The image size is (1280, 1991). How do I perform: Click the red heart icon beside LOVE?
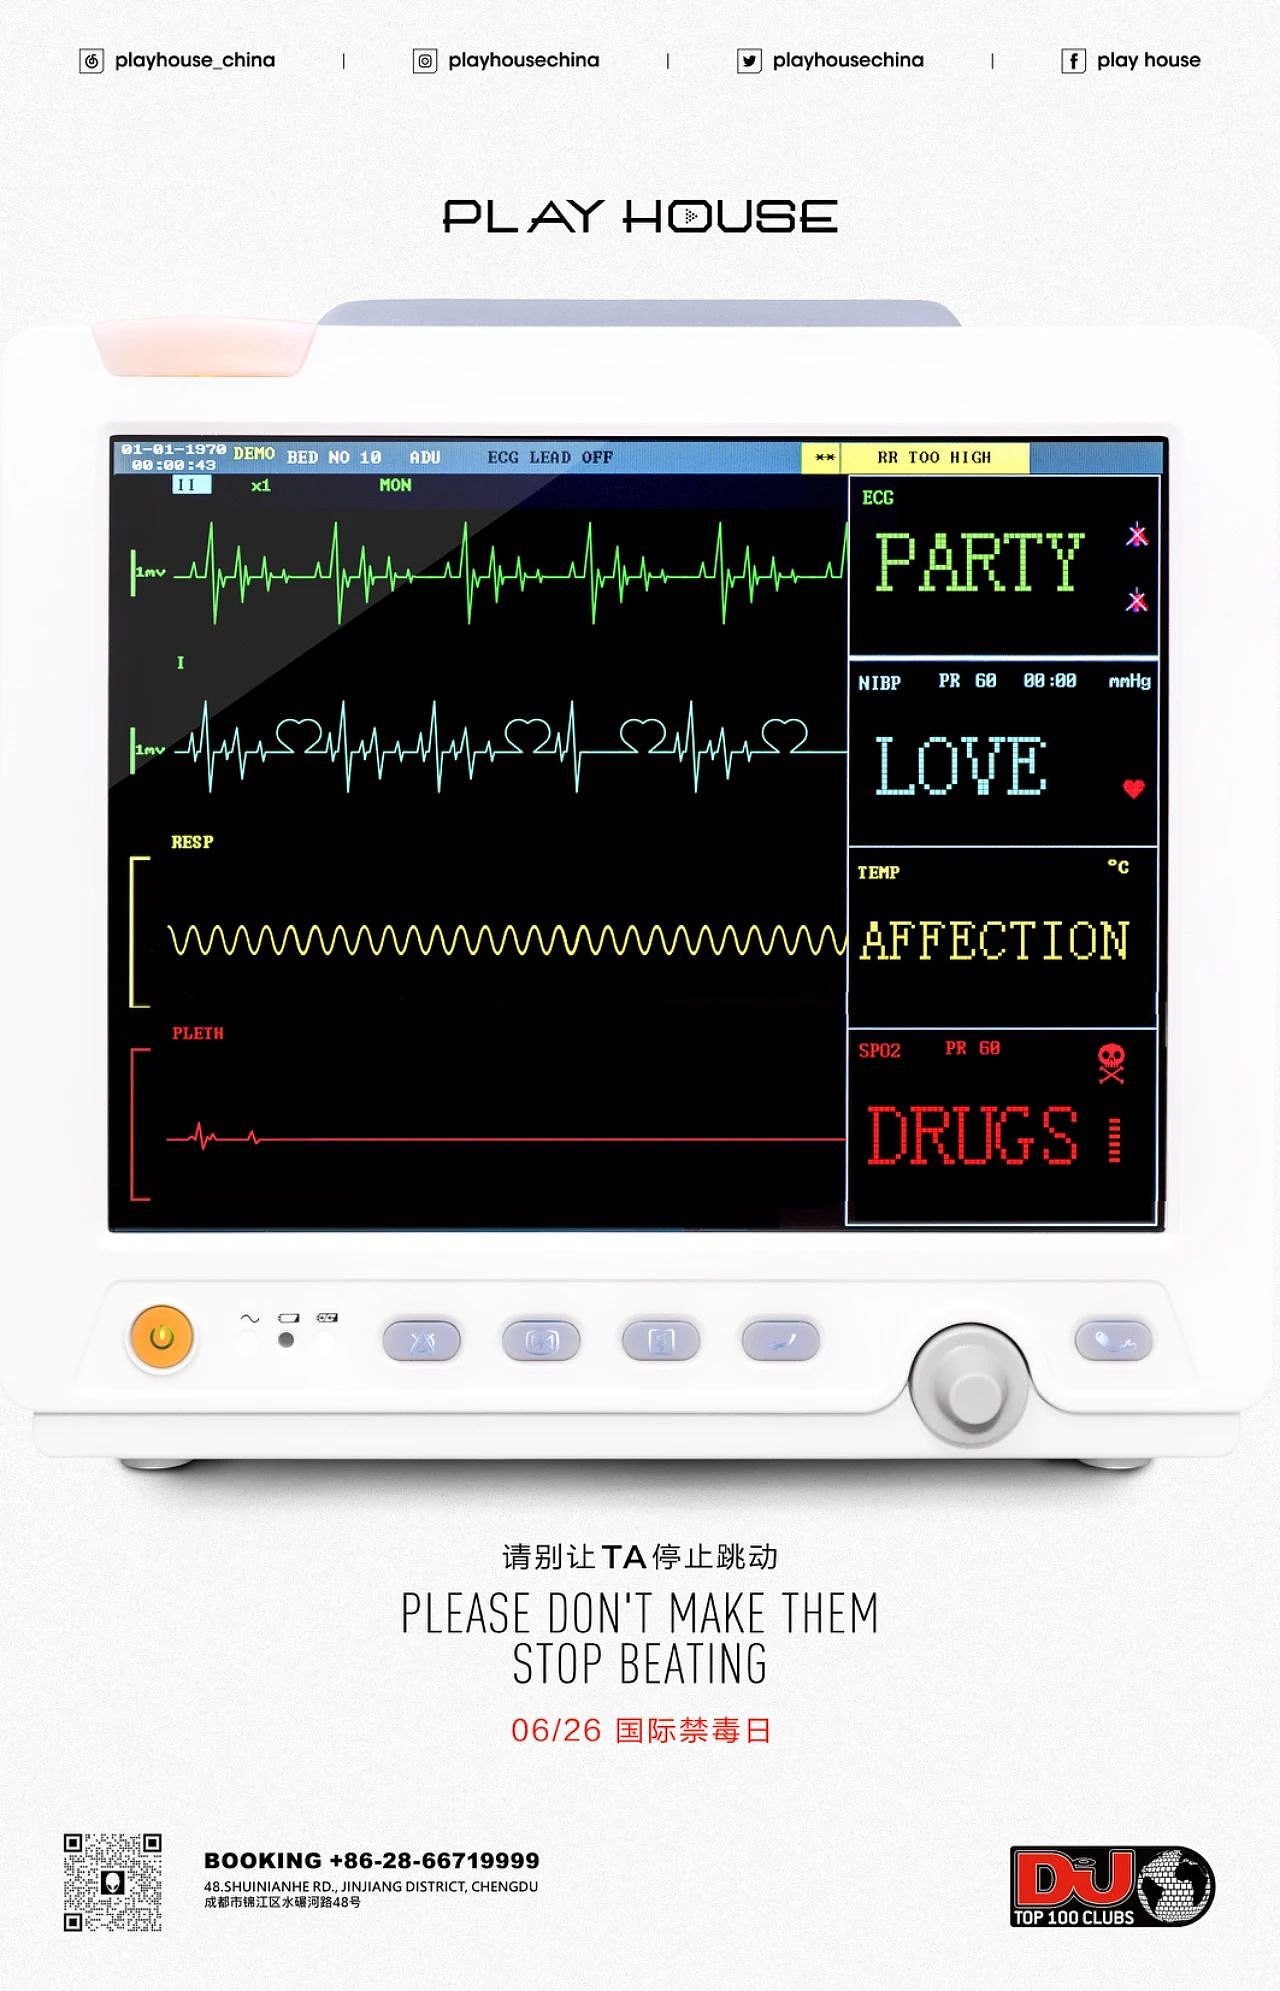coord(1133,788)
